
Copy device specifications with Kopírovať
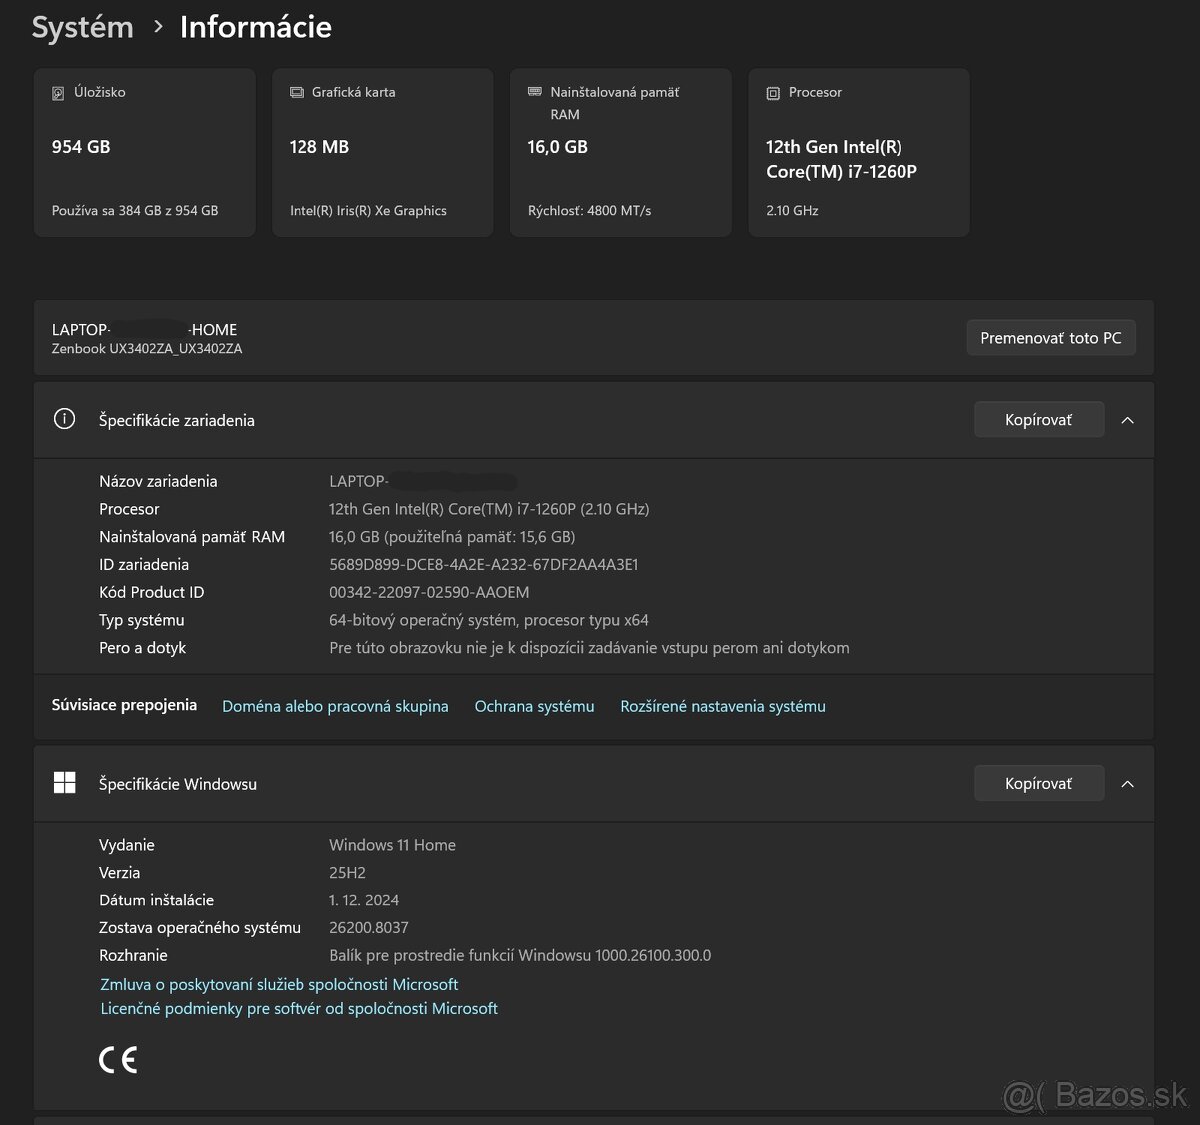coord(1038,420)
